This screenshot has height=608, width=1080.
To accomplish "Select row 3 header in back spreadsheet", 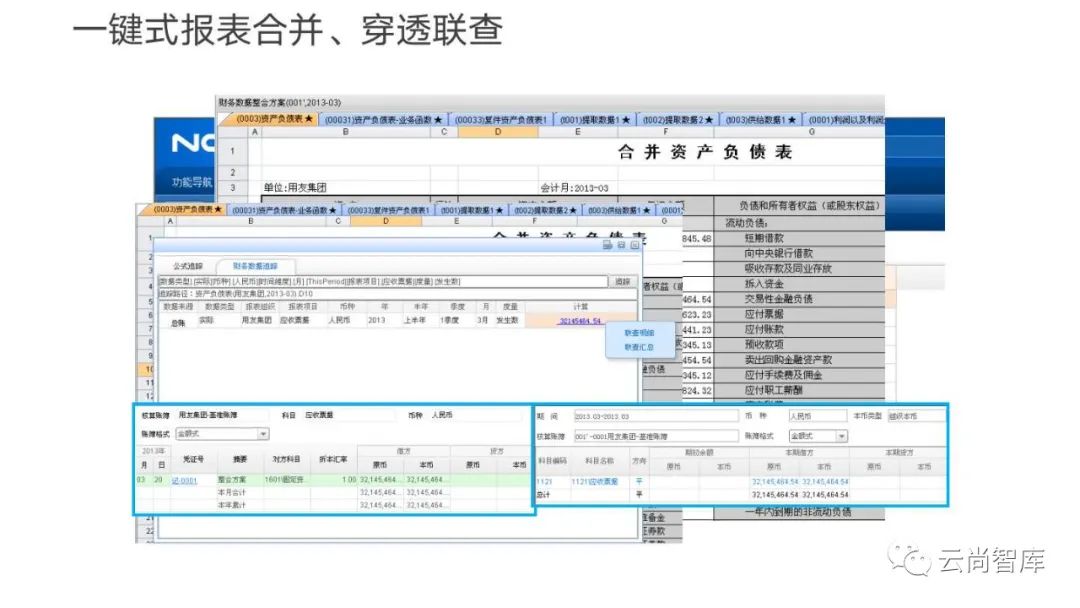I will [x=233, y=187].
